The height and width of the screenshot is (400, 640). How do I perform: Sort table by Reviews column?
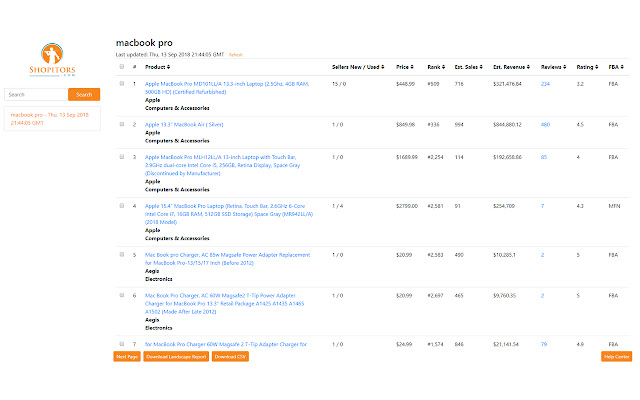click(x=553, y=67)
